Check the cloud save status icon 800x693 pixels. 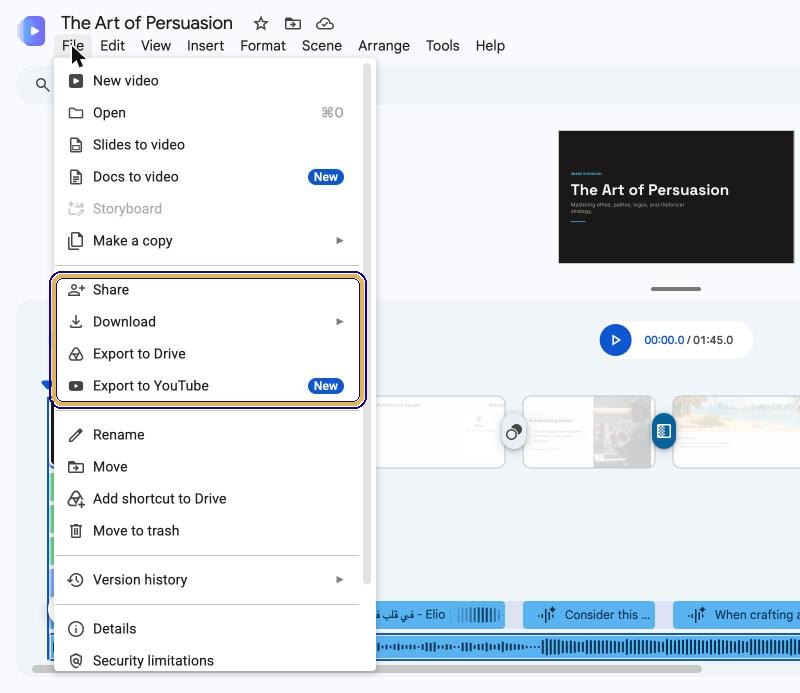coord(325,23)
